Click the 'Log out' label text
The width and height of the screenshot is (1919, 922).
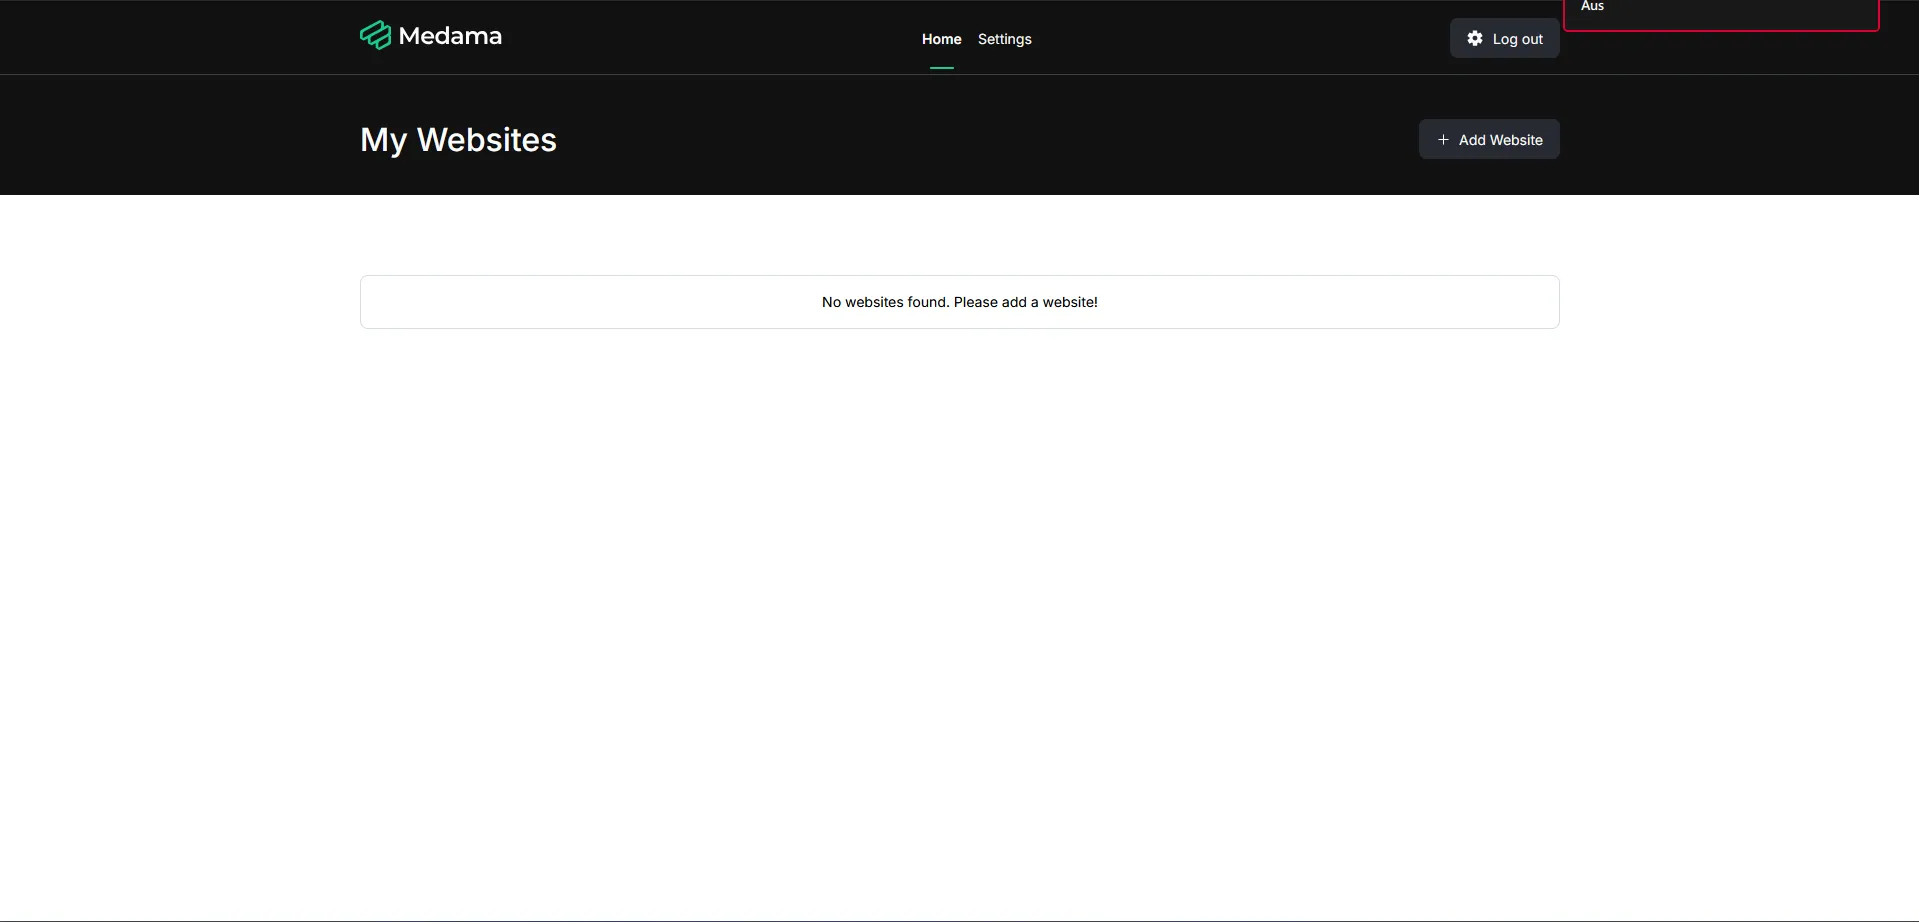pyautogui.click(x=1517, y=39)
